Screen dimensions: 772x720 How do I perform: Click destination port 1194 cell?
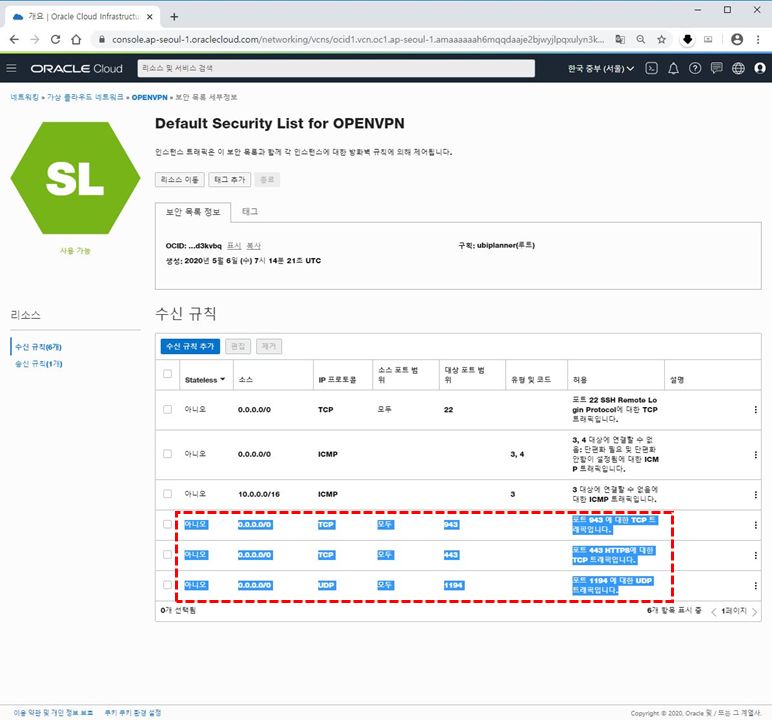[x=453, y=585]
